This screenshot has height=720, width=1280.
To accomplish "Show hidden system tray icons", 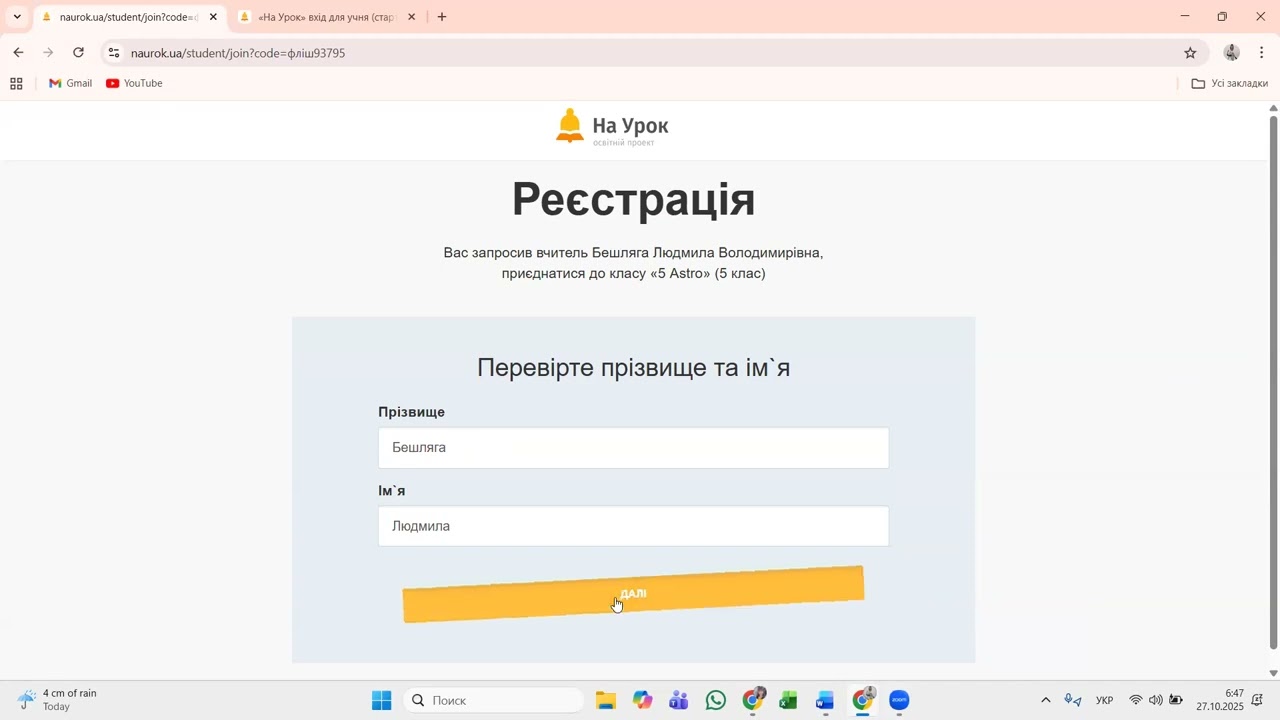I will point(1046,701).
